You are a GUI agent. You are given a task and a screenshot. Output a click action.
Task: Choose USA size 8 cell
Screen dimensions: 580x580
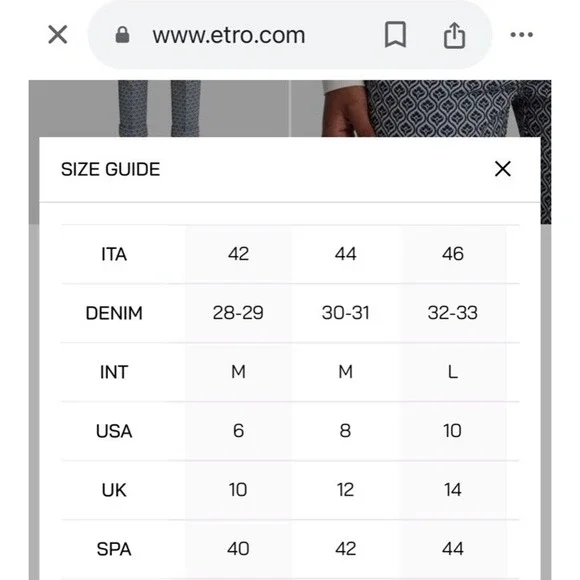[x=345, y=431]
